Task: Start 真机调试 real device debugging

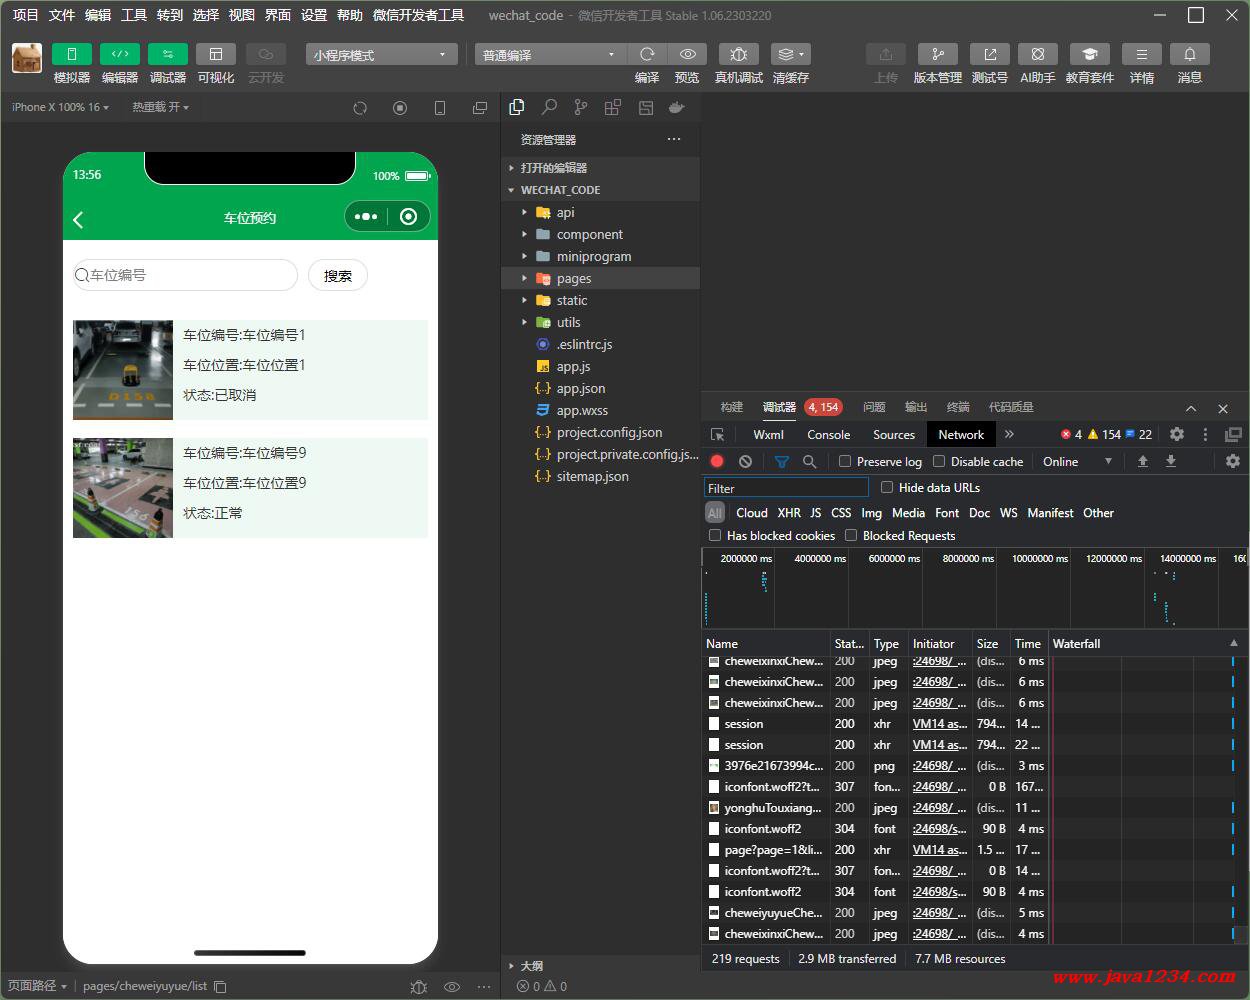Action: (x=738, y=54)
